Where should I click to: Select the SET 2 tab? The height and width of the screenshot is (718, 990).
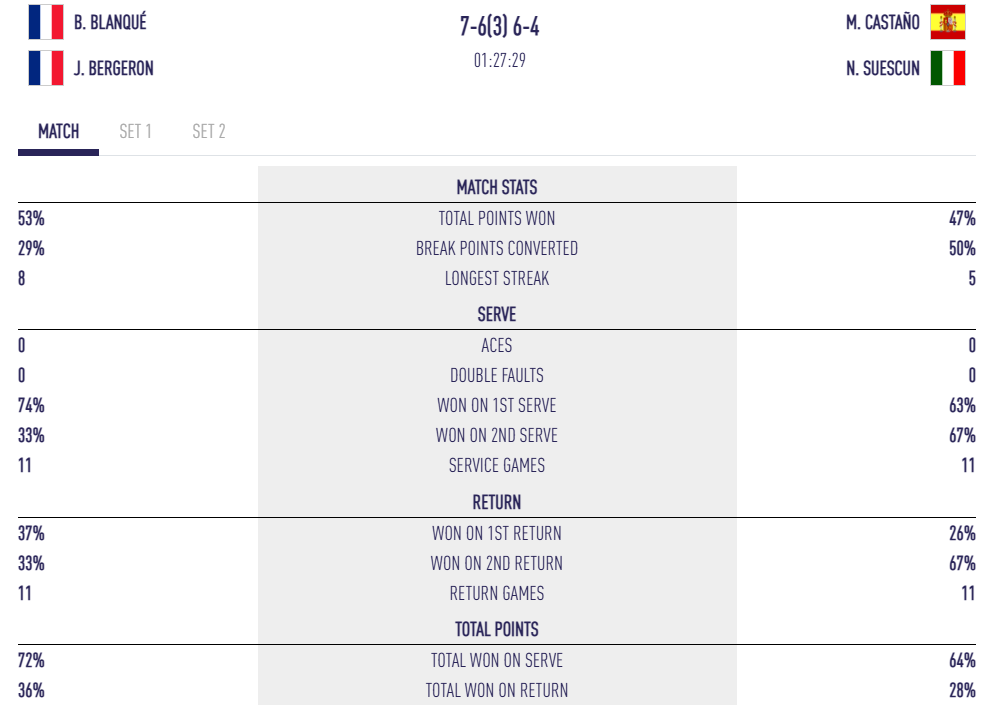208,132
